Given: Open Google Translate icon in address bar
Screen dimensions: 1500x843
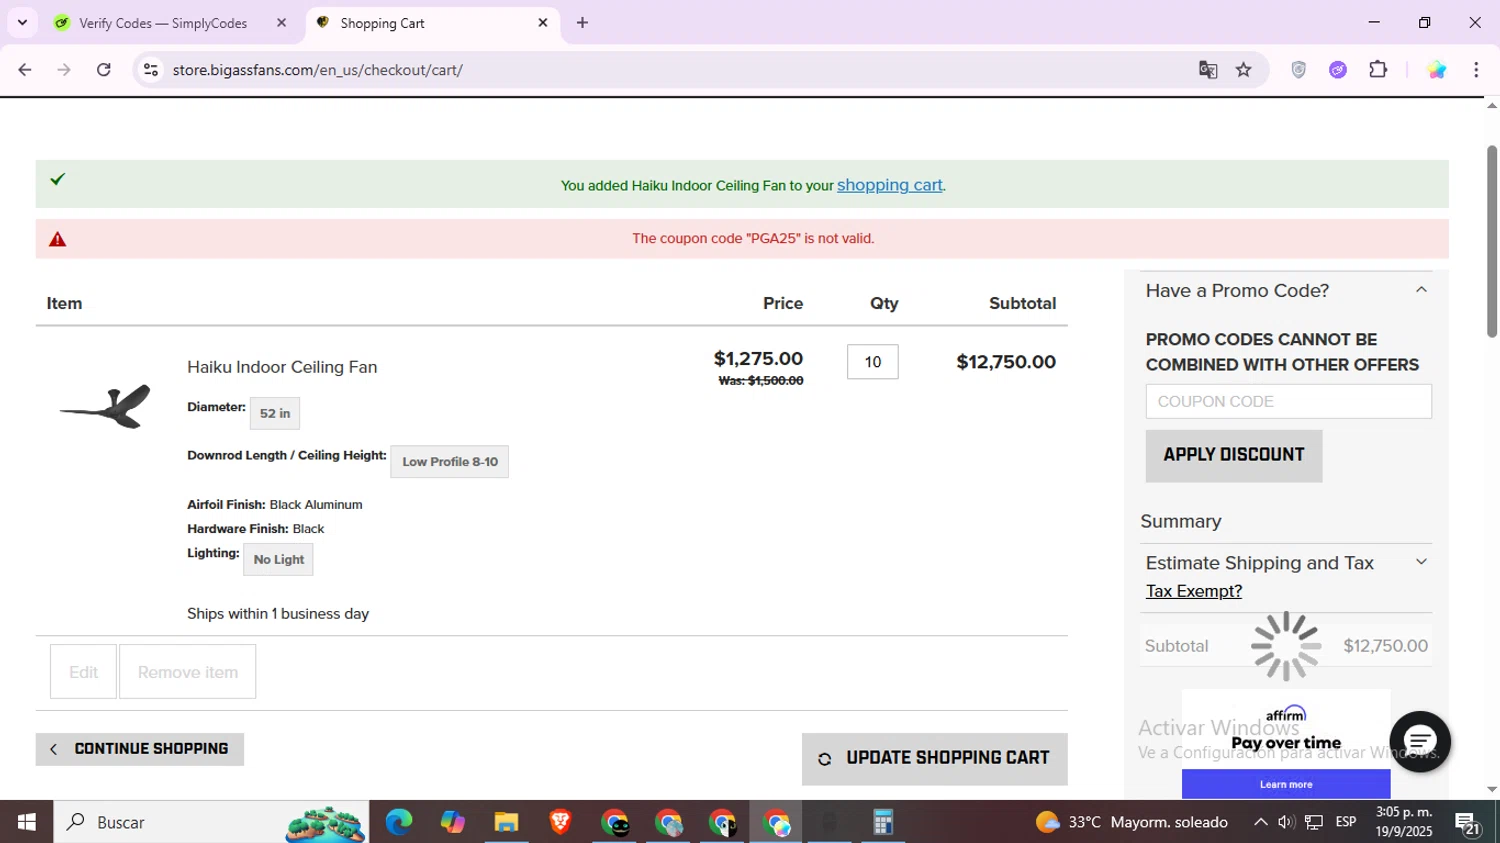Looking at the screenshot, I should coord(1208,70).
